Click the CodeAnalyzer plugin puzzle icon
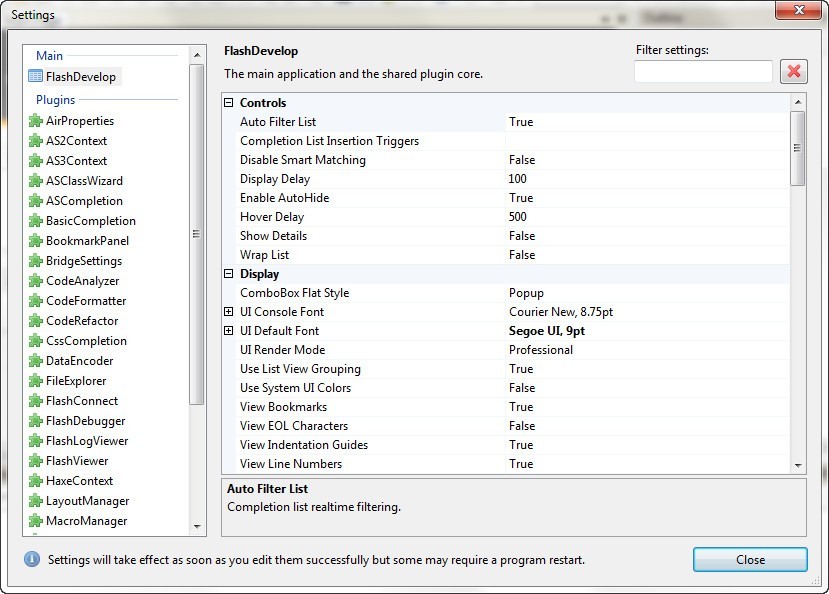This screenshot has height=594, width=829. [35, 281]
